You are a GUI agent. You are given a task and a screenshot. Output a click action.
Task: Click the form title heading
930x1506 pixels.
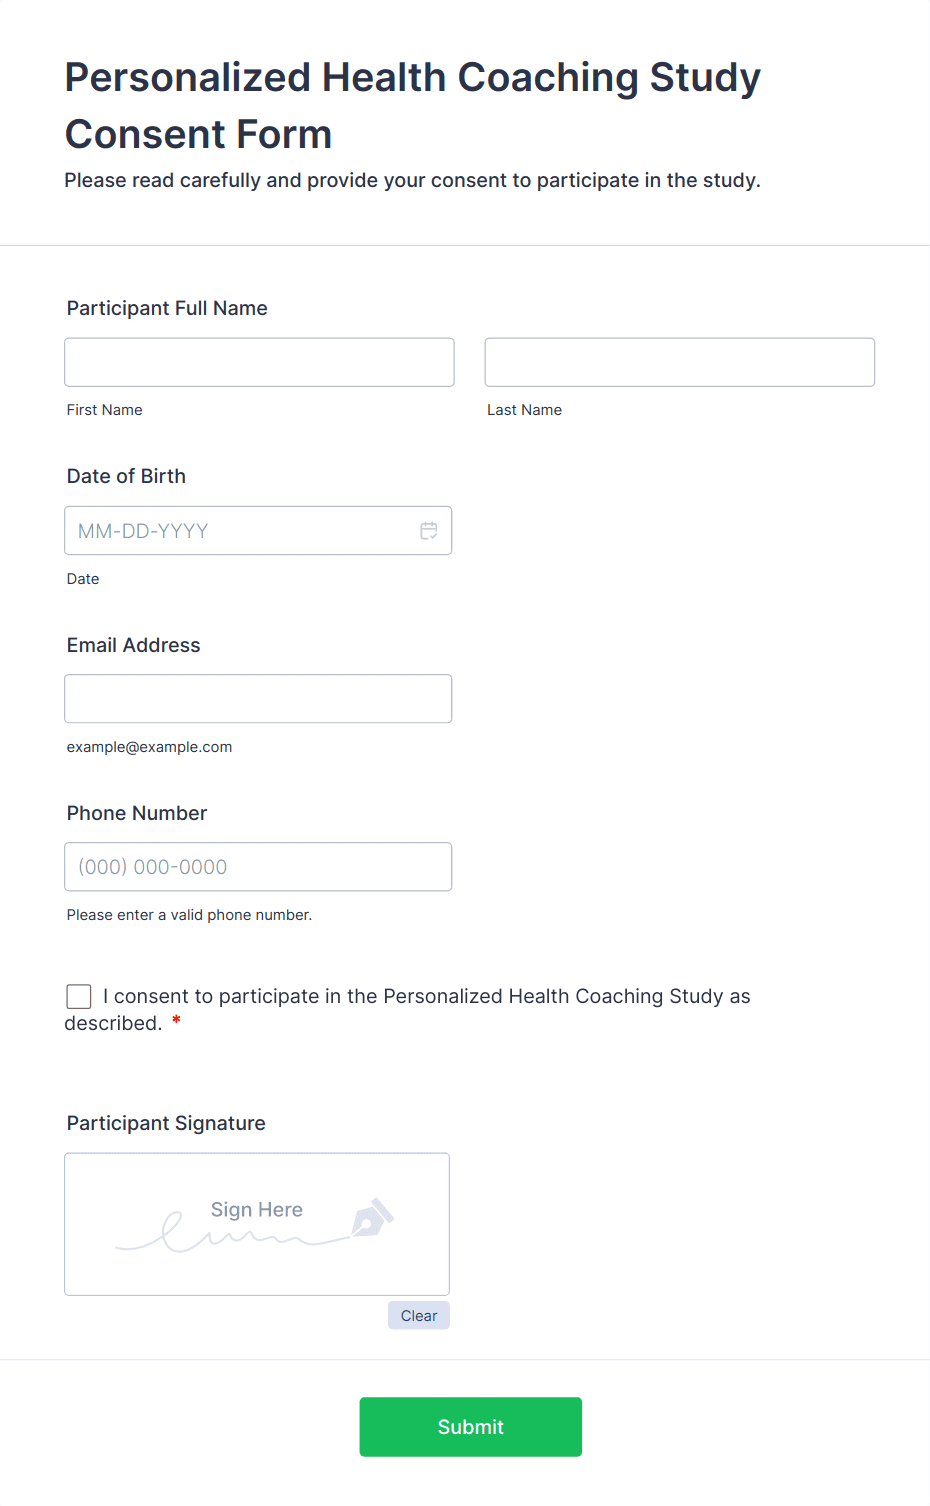click(412, 105)
